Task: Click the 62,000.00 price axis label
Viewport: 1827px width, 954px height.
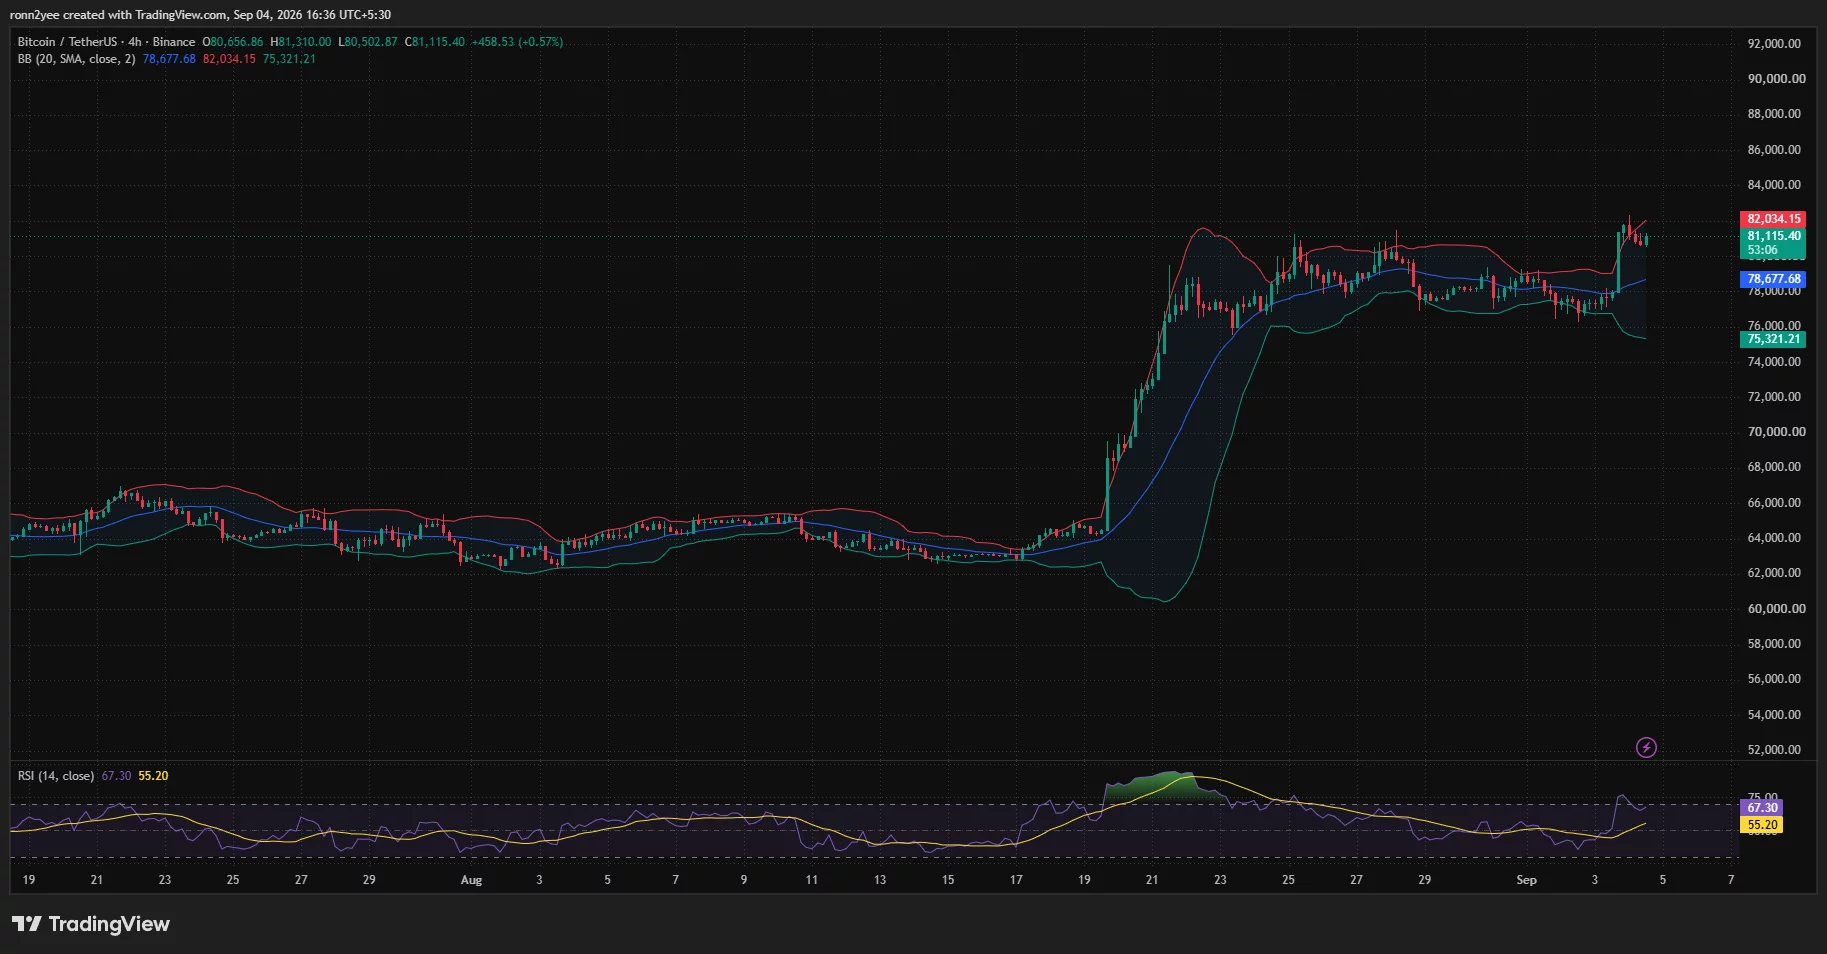Action: [1774, 573]
